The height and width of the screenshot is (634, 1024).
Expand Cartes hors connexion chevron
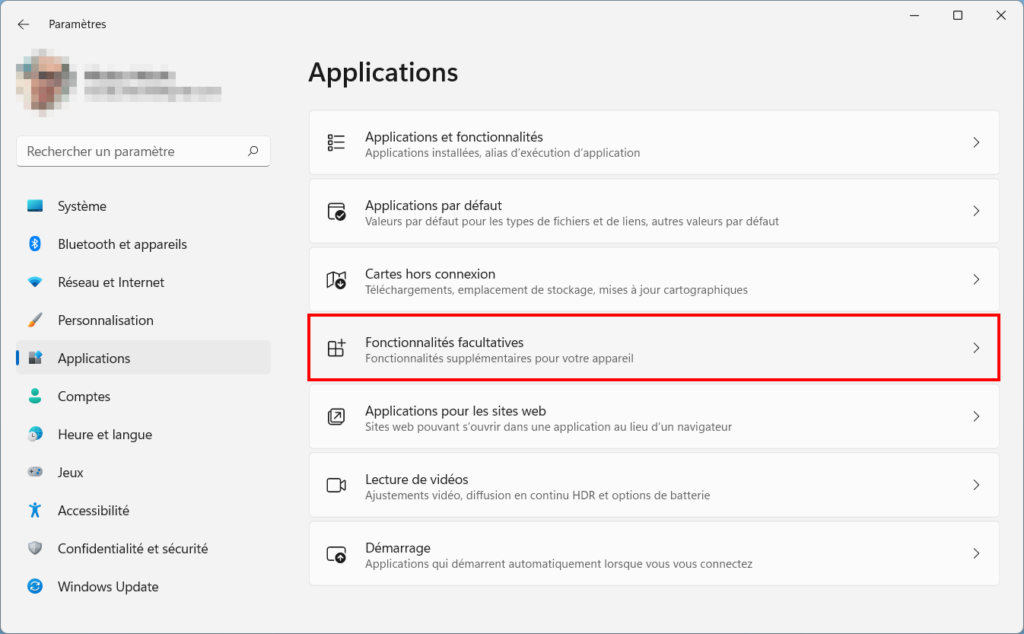tap(976, 279)
